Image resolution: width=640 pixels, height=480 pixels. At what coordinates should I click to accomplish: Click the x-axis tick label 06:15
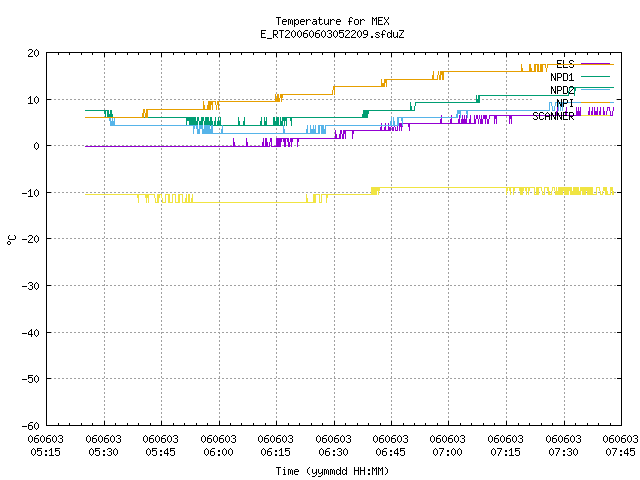click(276, 452)
